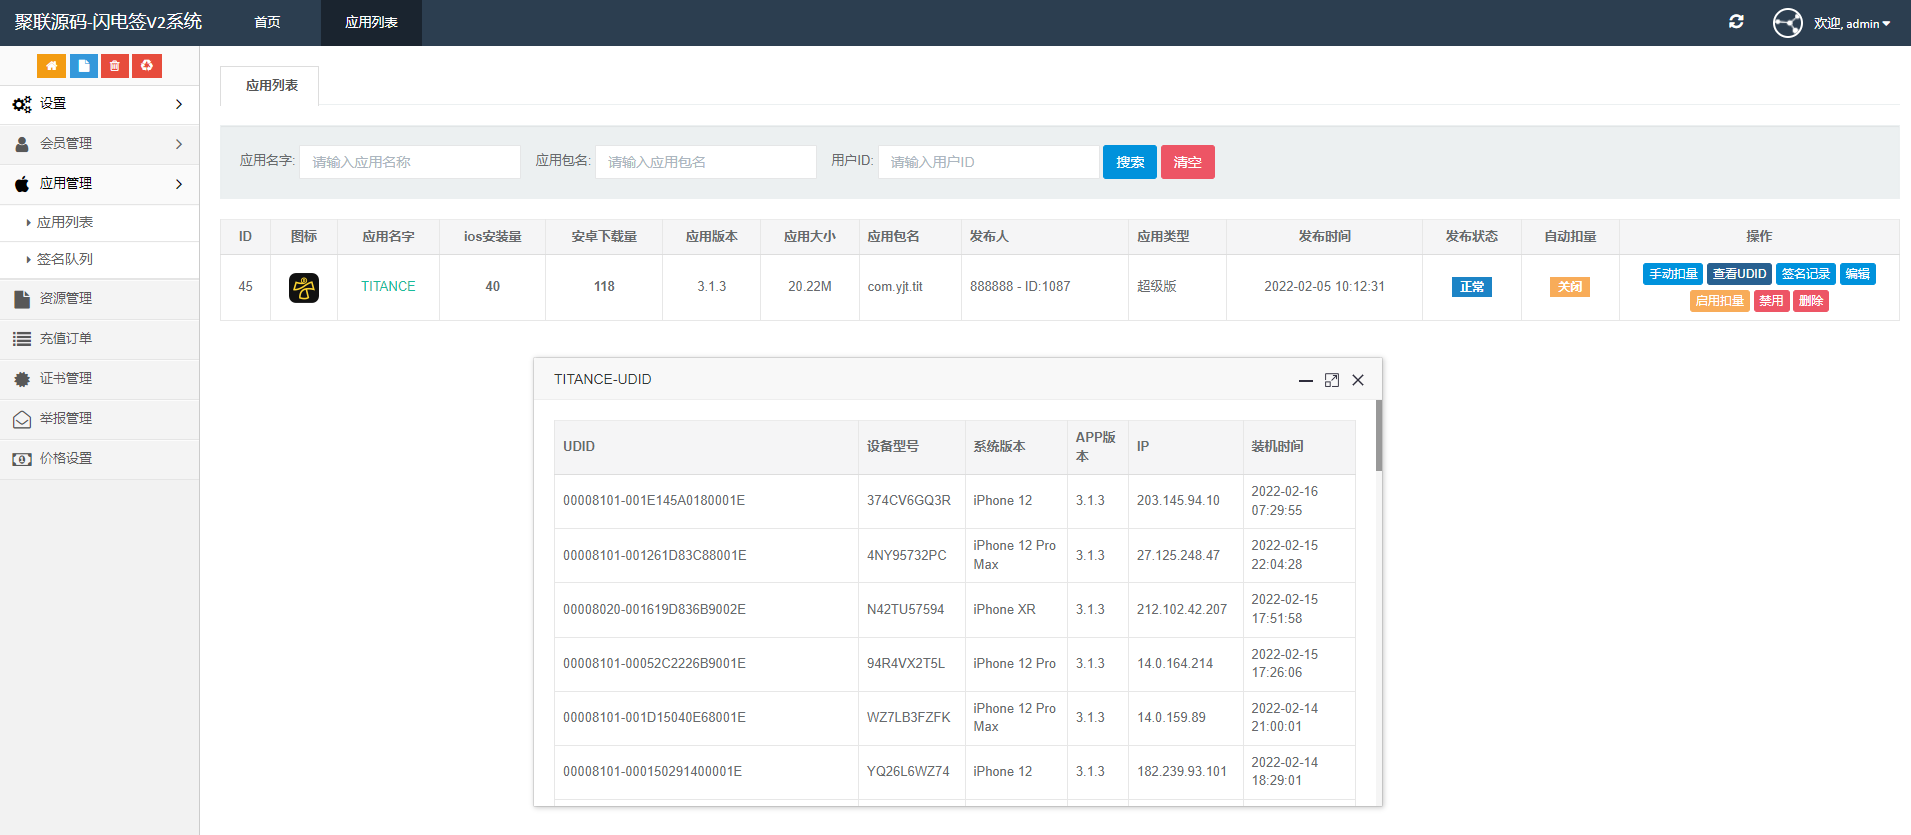Click the red recycle shortcut icon
The height and width of the screenshot is (835, 1911).
coord(147,66)
